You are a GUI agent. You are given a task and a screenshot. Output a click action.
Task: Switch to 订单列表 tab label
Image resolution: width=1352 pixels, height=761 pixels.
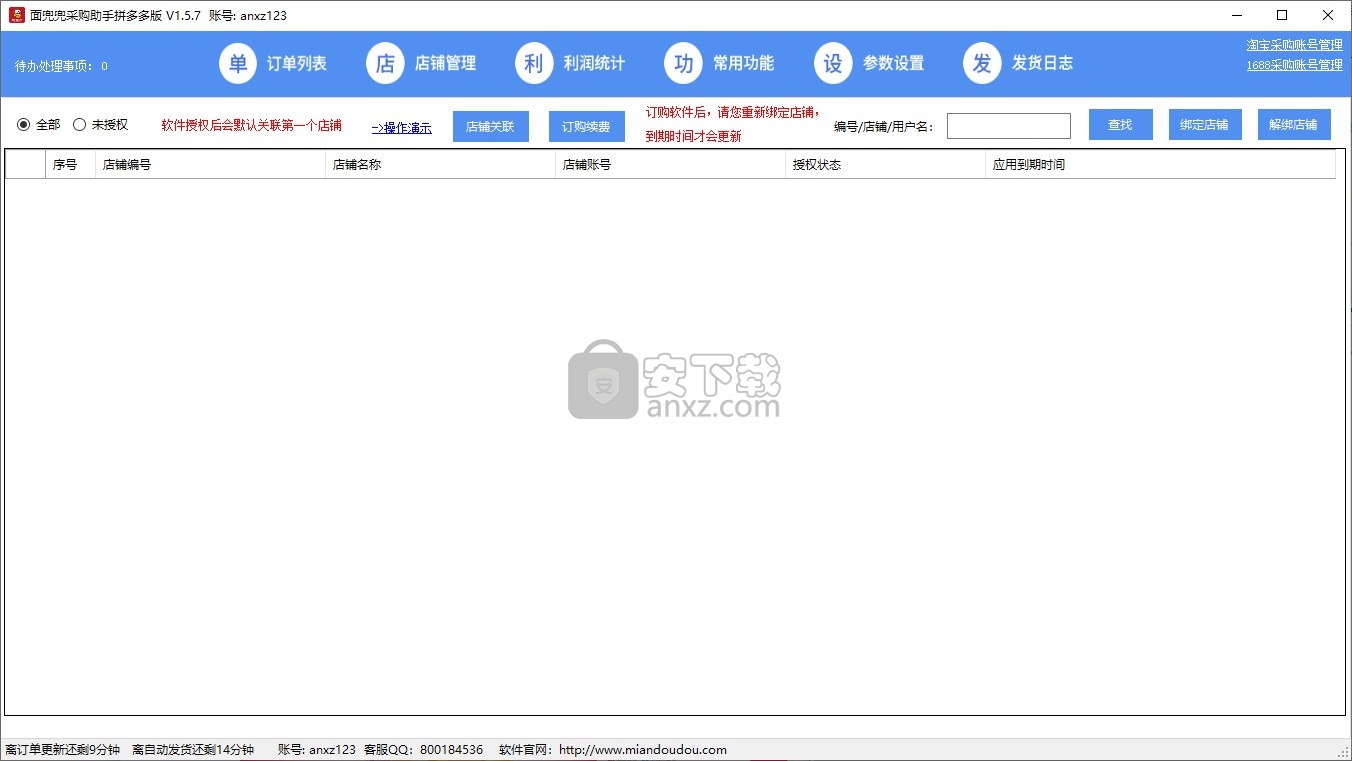[296, 63]
